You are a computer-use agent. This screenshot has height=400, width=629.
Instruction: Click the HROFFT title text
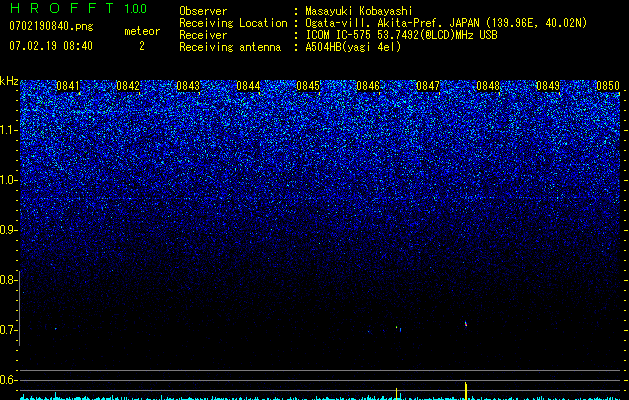62,8
